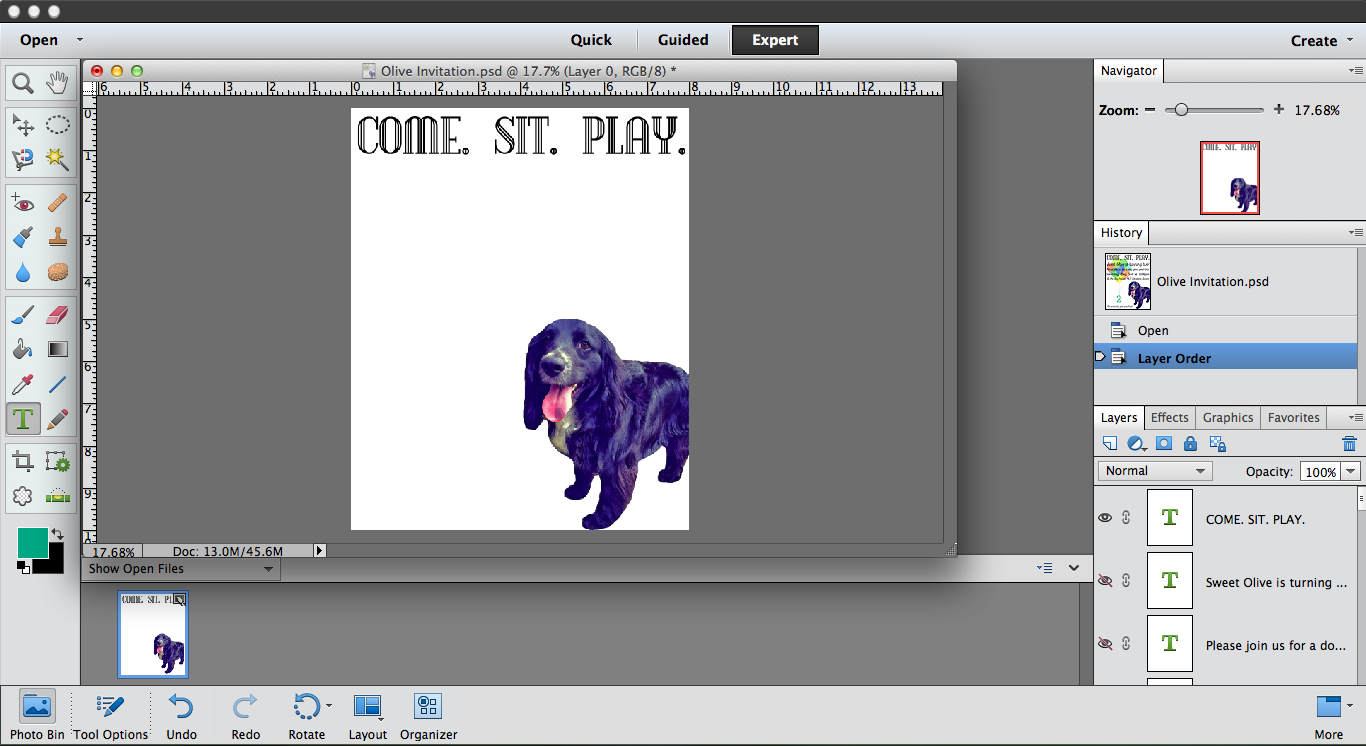Select the Magic Wand tool

pos(58,159)
